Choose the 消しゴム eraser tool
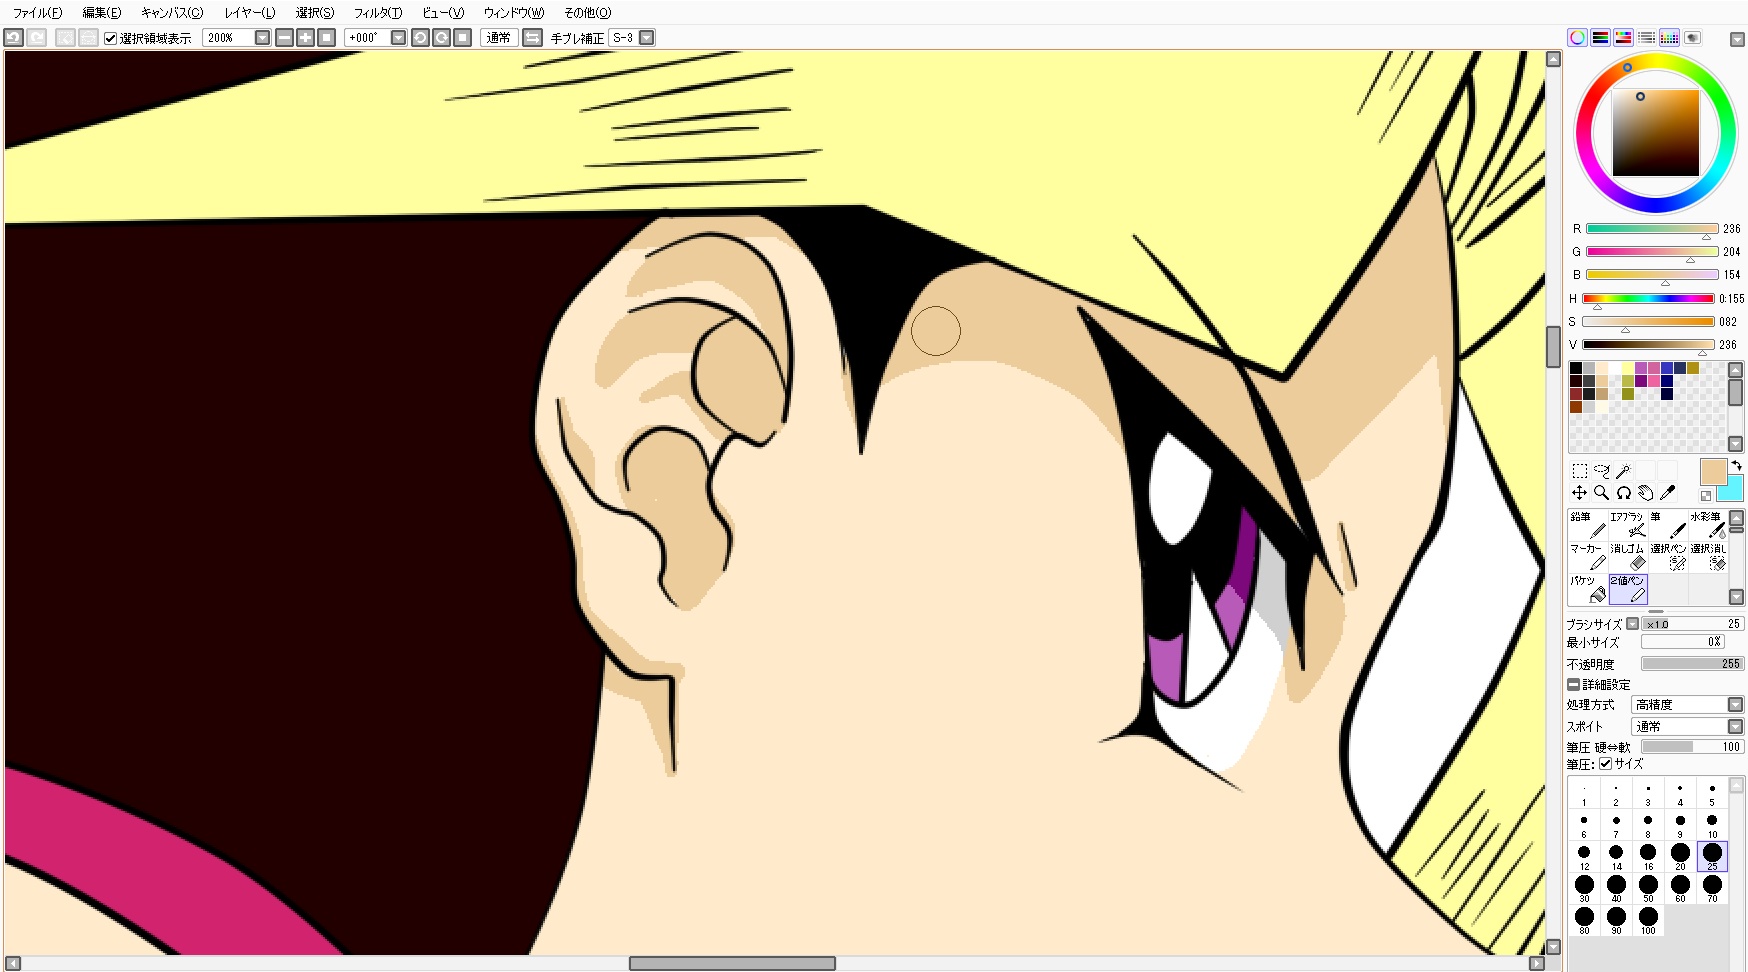This screenshot has width=1748, height=972. point(1628,557)
